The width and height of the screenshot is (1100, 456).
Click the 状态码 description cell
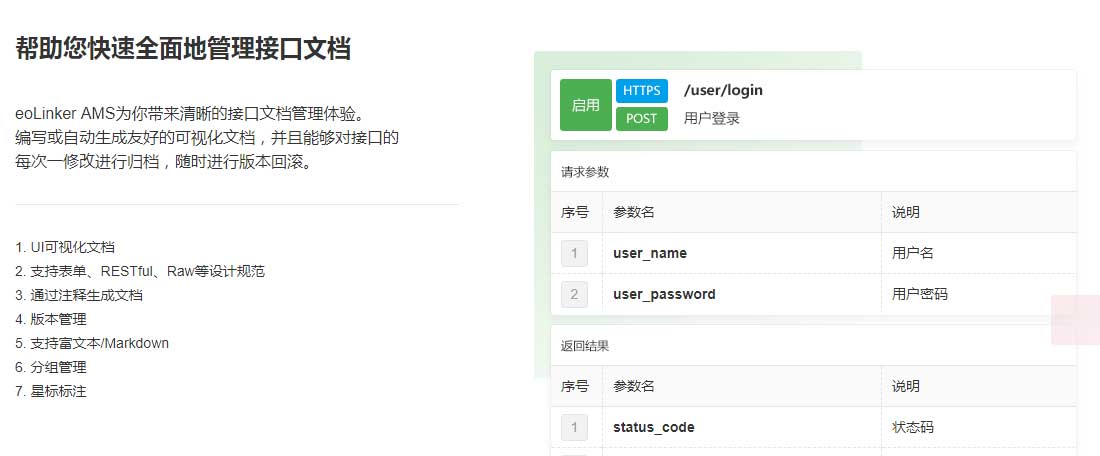pyautogui.click(x=913, y=428)
